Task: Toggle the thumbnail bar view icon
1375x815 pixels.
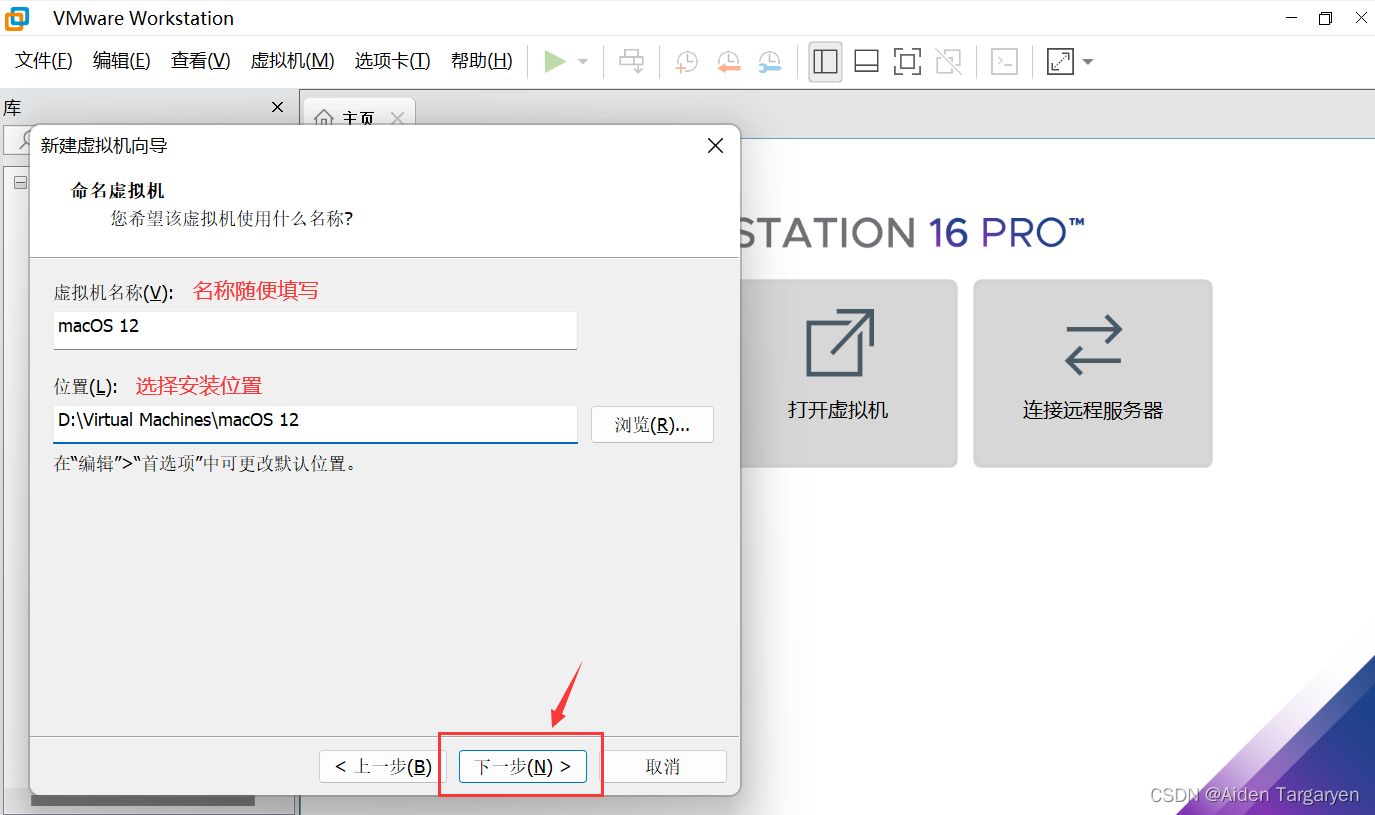Action: [x=866, y=62]
